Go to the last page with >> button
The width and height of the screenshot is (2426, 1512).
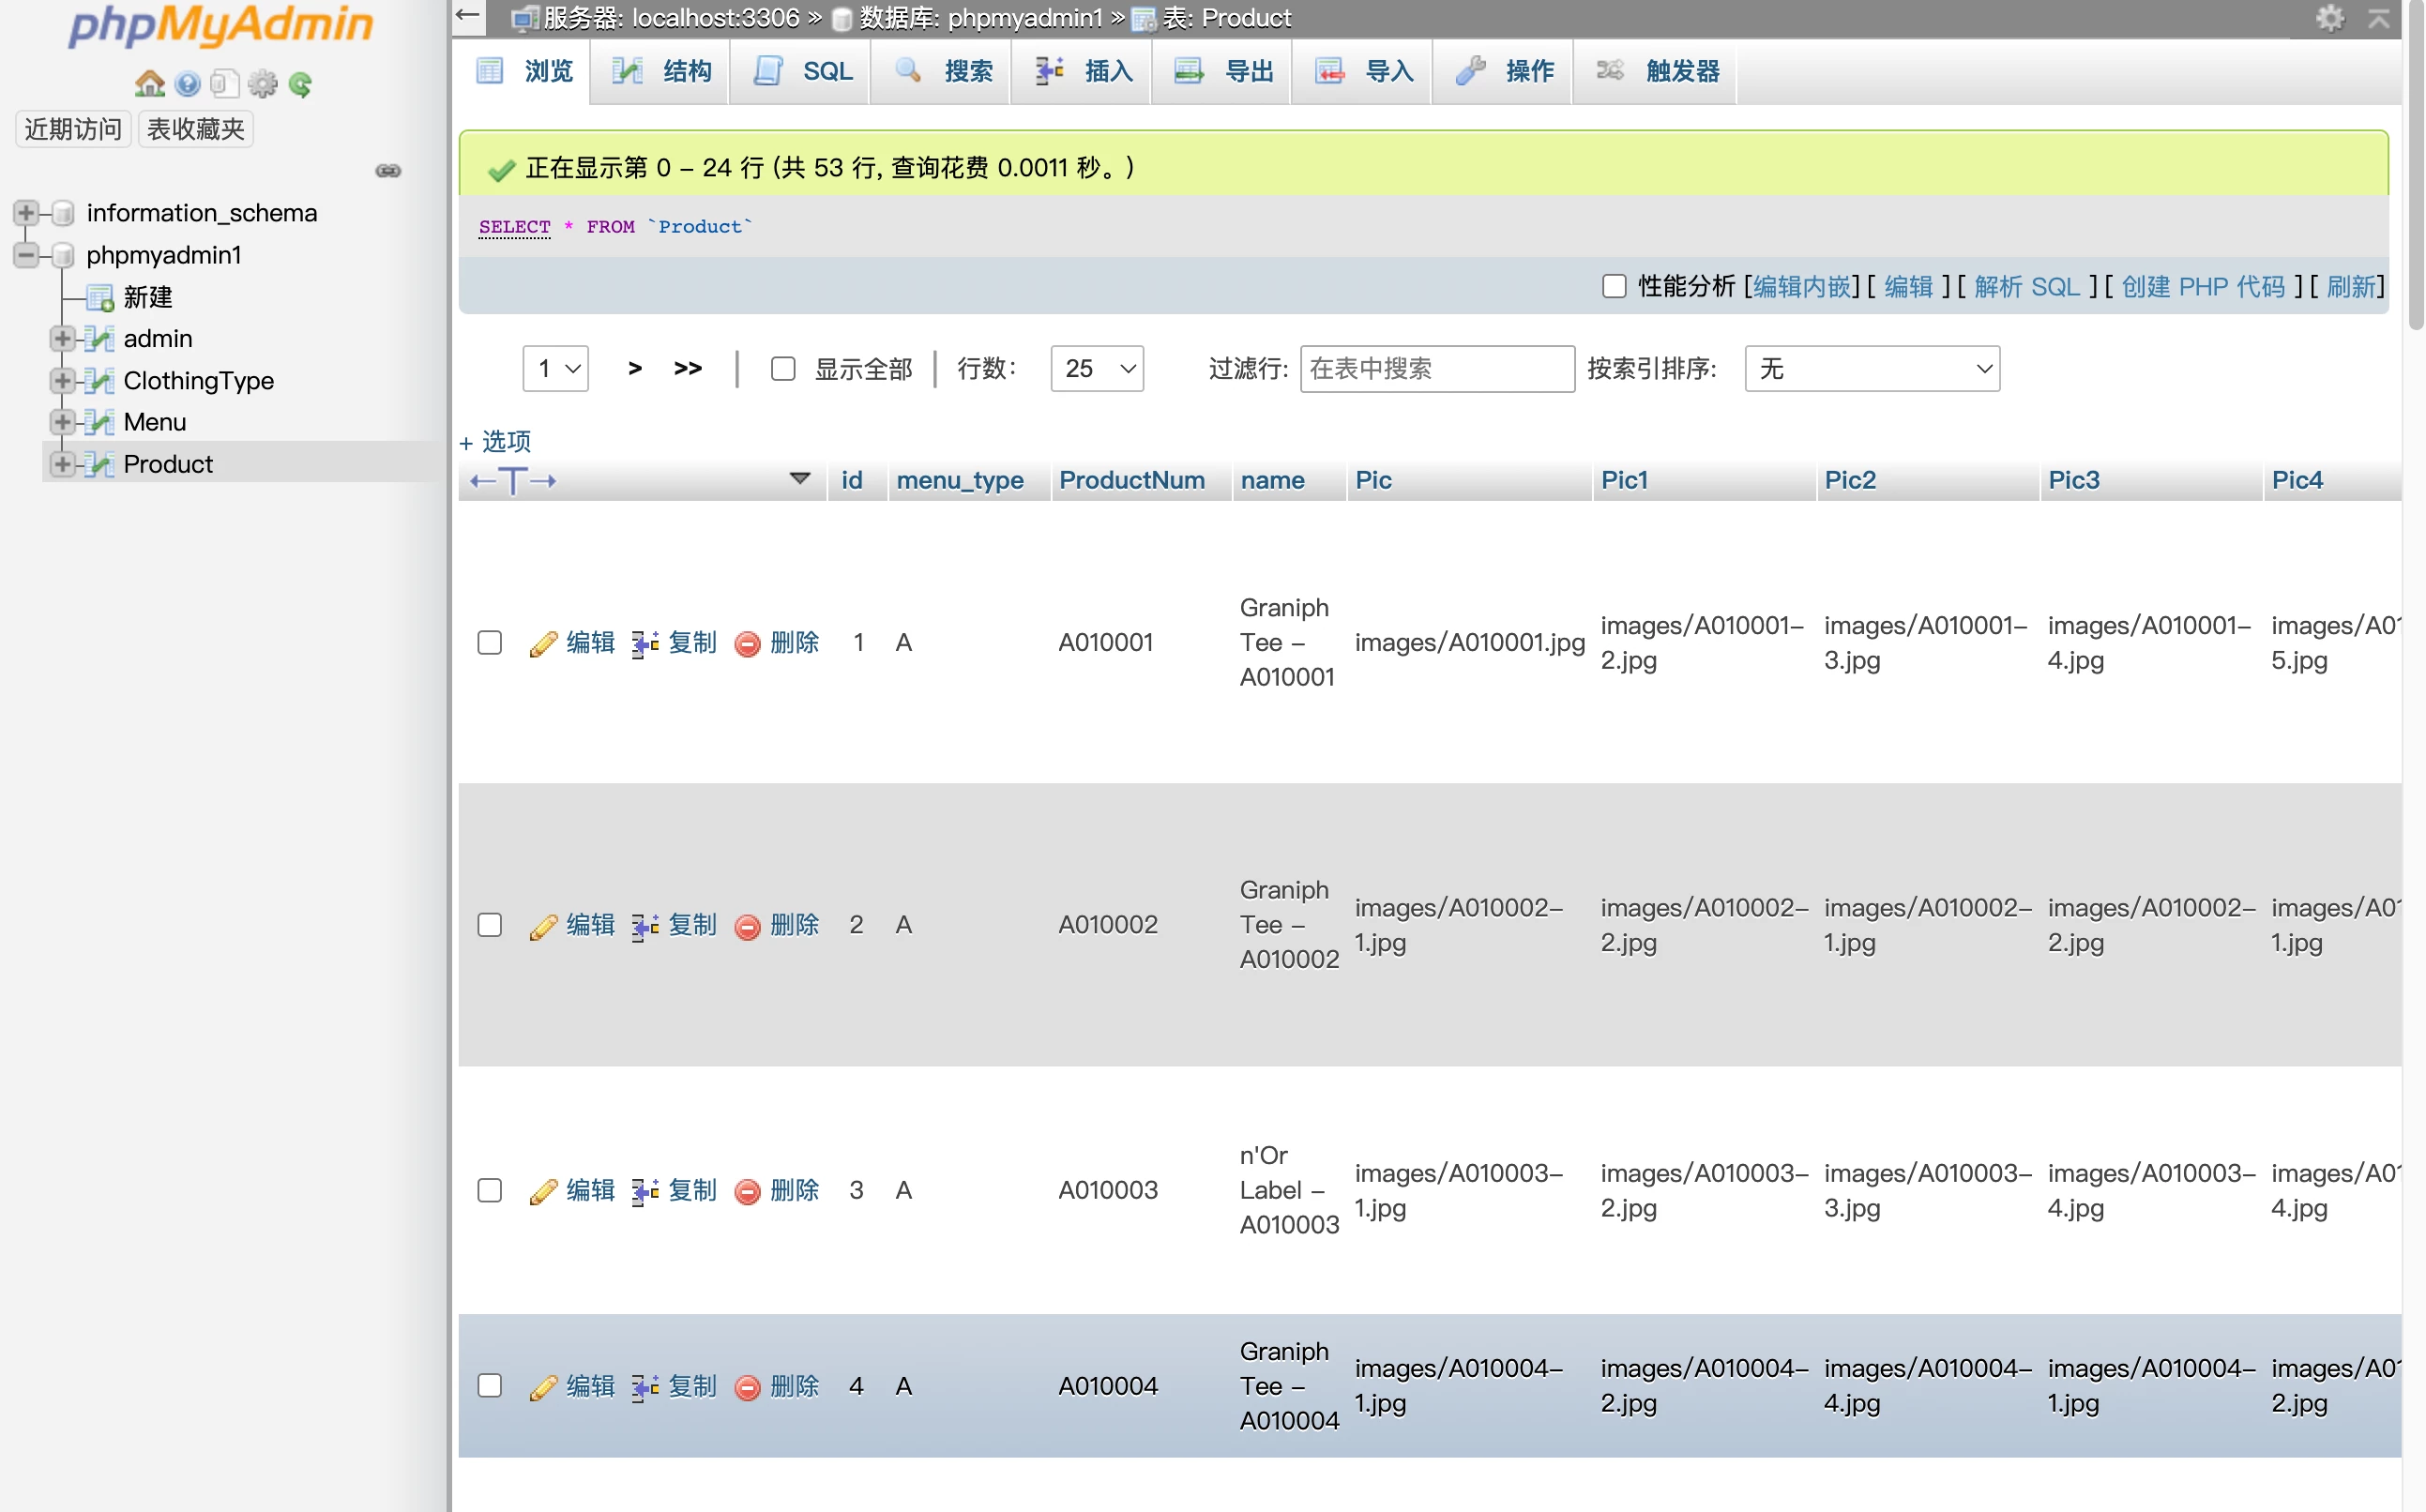(x=688, y=369)
